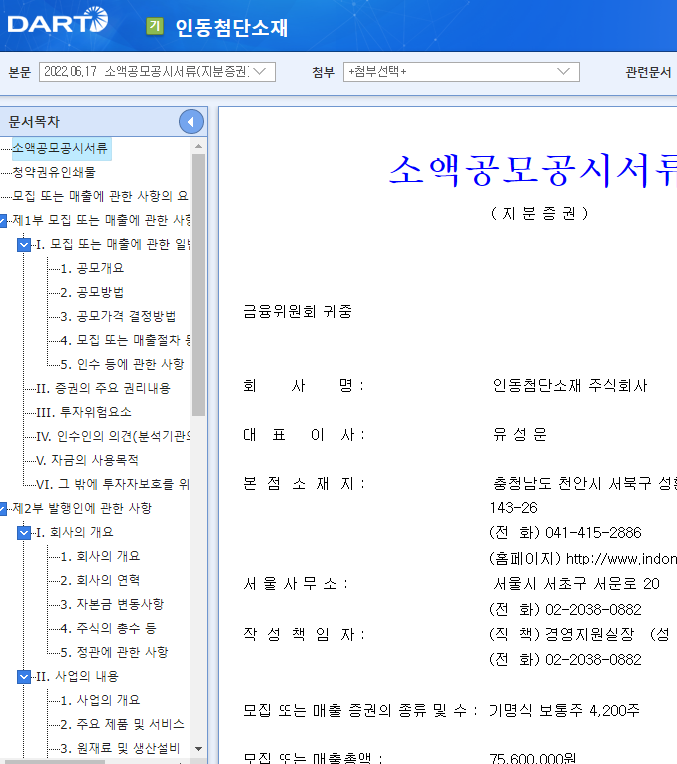Click the TOC vertical scrollbar thumb
The height and width of the screenshot is (764, 677).
tap(198, 285)
